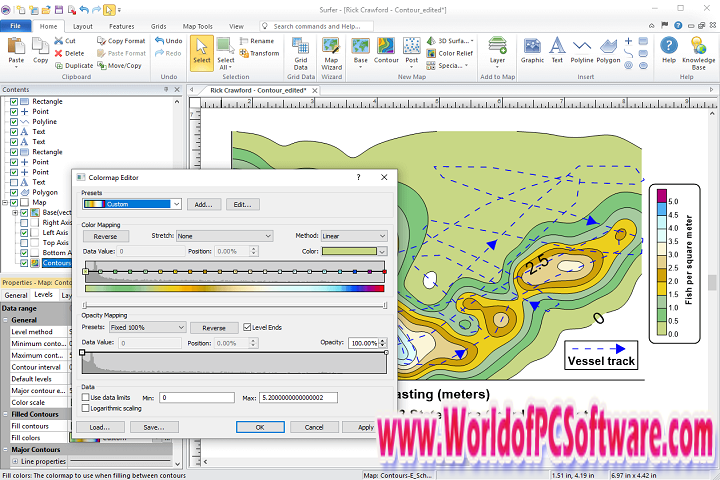
Task: Click the Rename command
Action: pyautogui.click(x=257, y=41)
